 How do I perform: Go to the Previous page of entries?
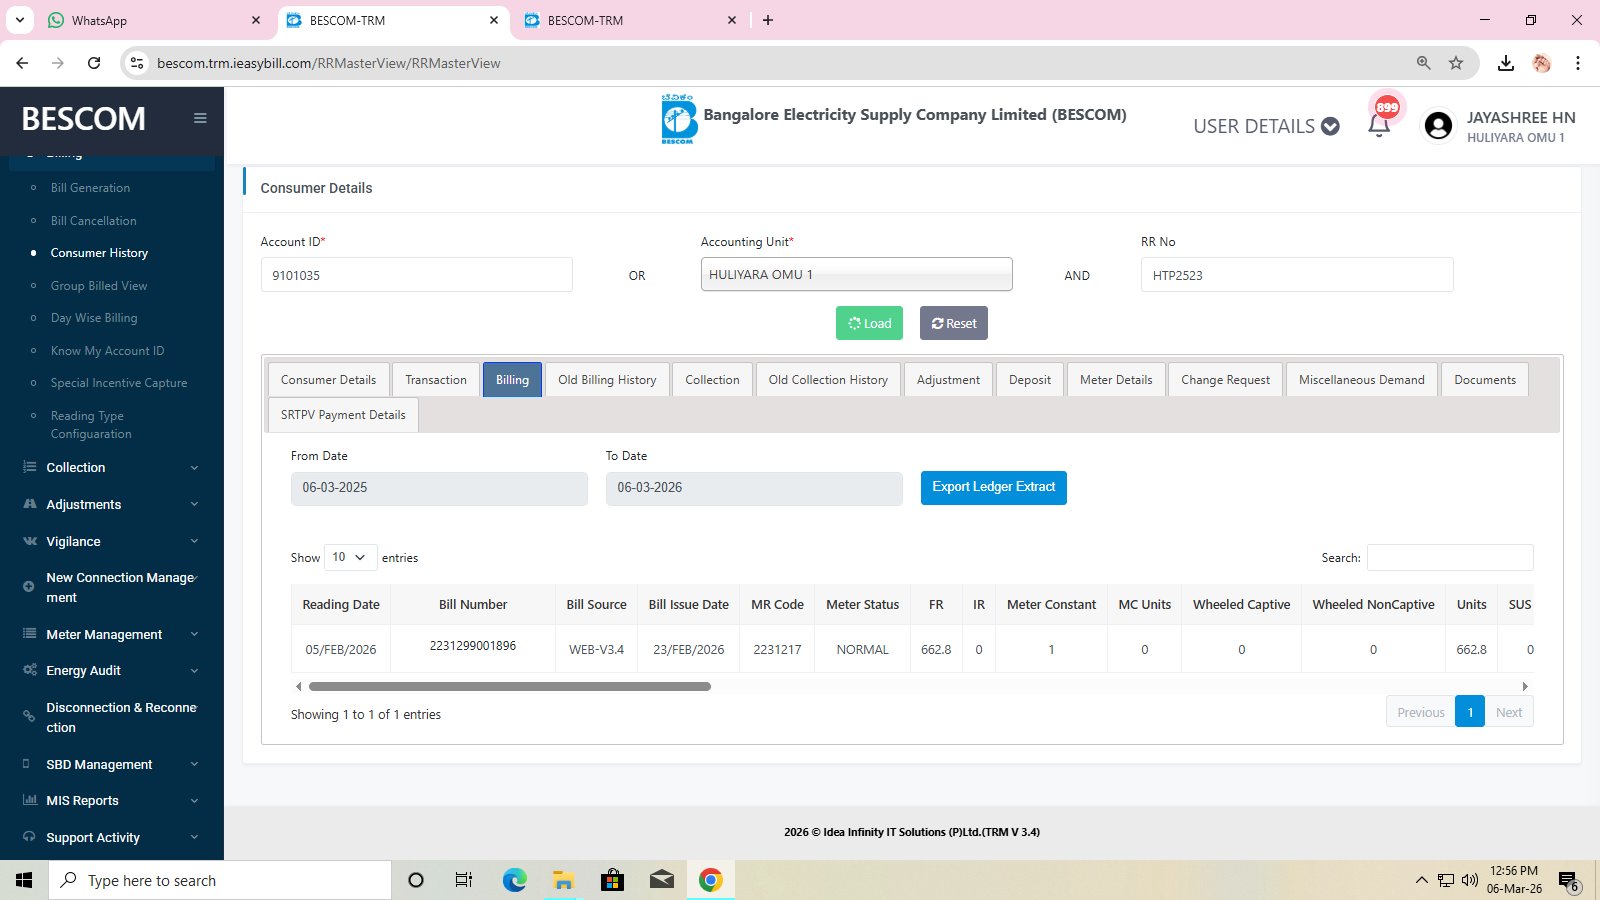coord(1421,712)
